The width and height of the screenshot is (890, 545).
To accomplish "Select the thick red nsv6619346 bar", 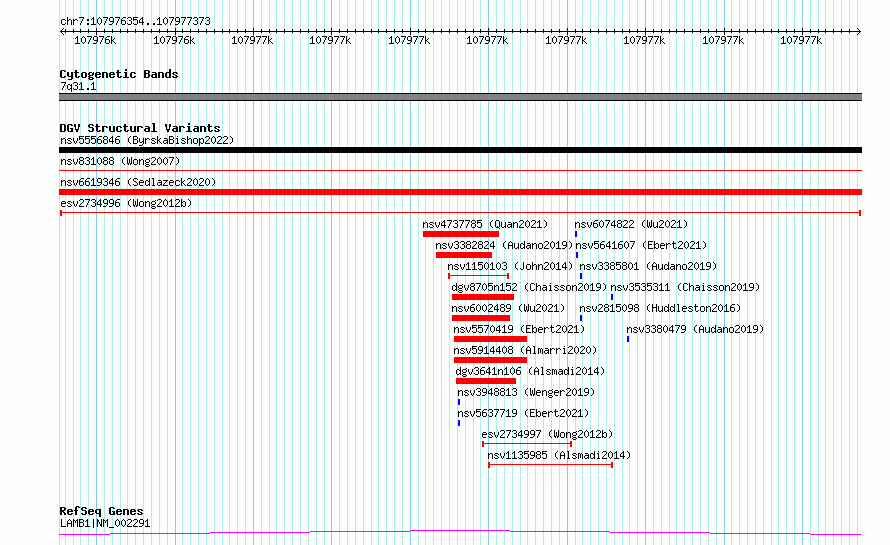I will tap(460, 192).
